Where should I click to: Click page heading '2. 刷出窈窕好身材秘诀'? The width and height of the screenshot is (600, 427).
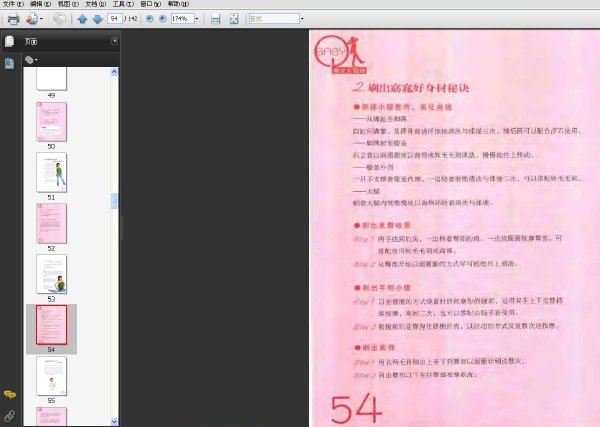tap(411, 88)
